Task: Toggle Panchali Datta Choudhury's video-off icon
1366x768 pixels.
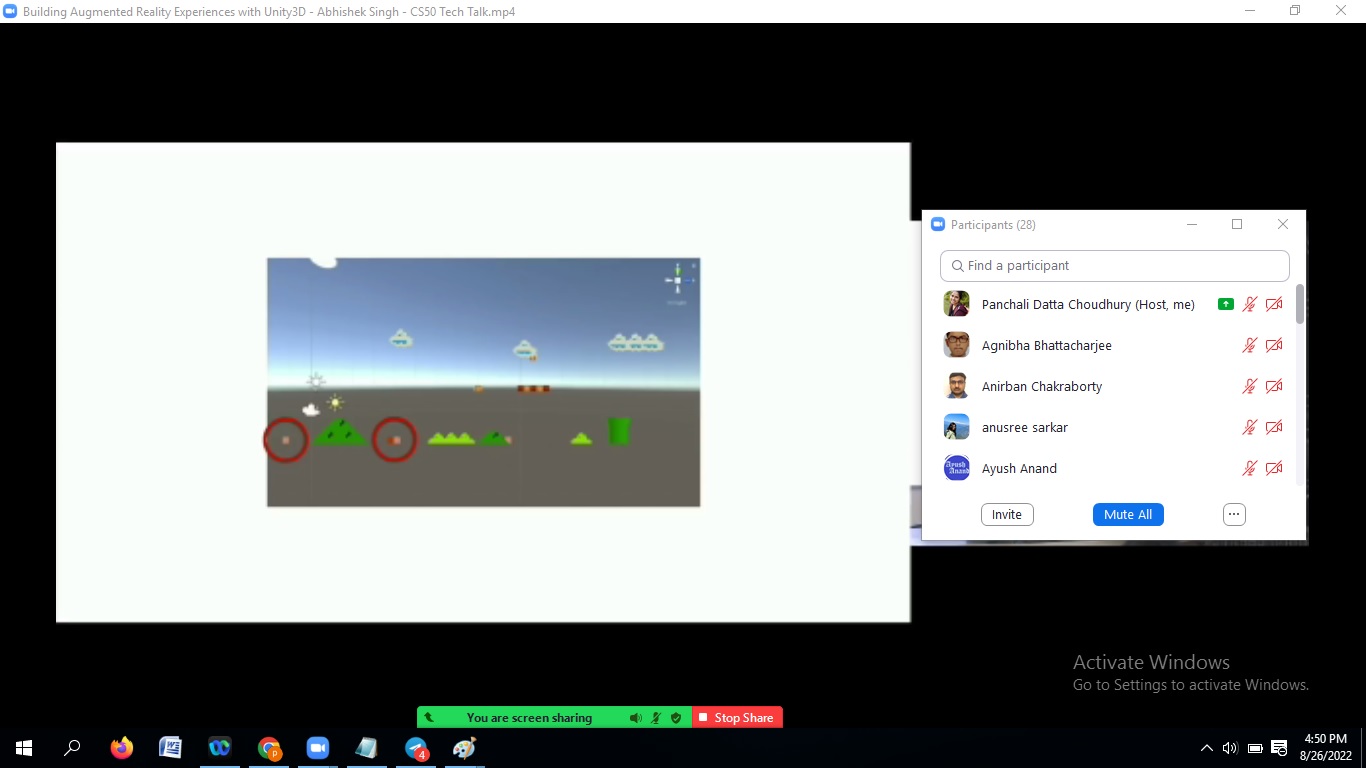Action: [1274, 304]
